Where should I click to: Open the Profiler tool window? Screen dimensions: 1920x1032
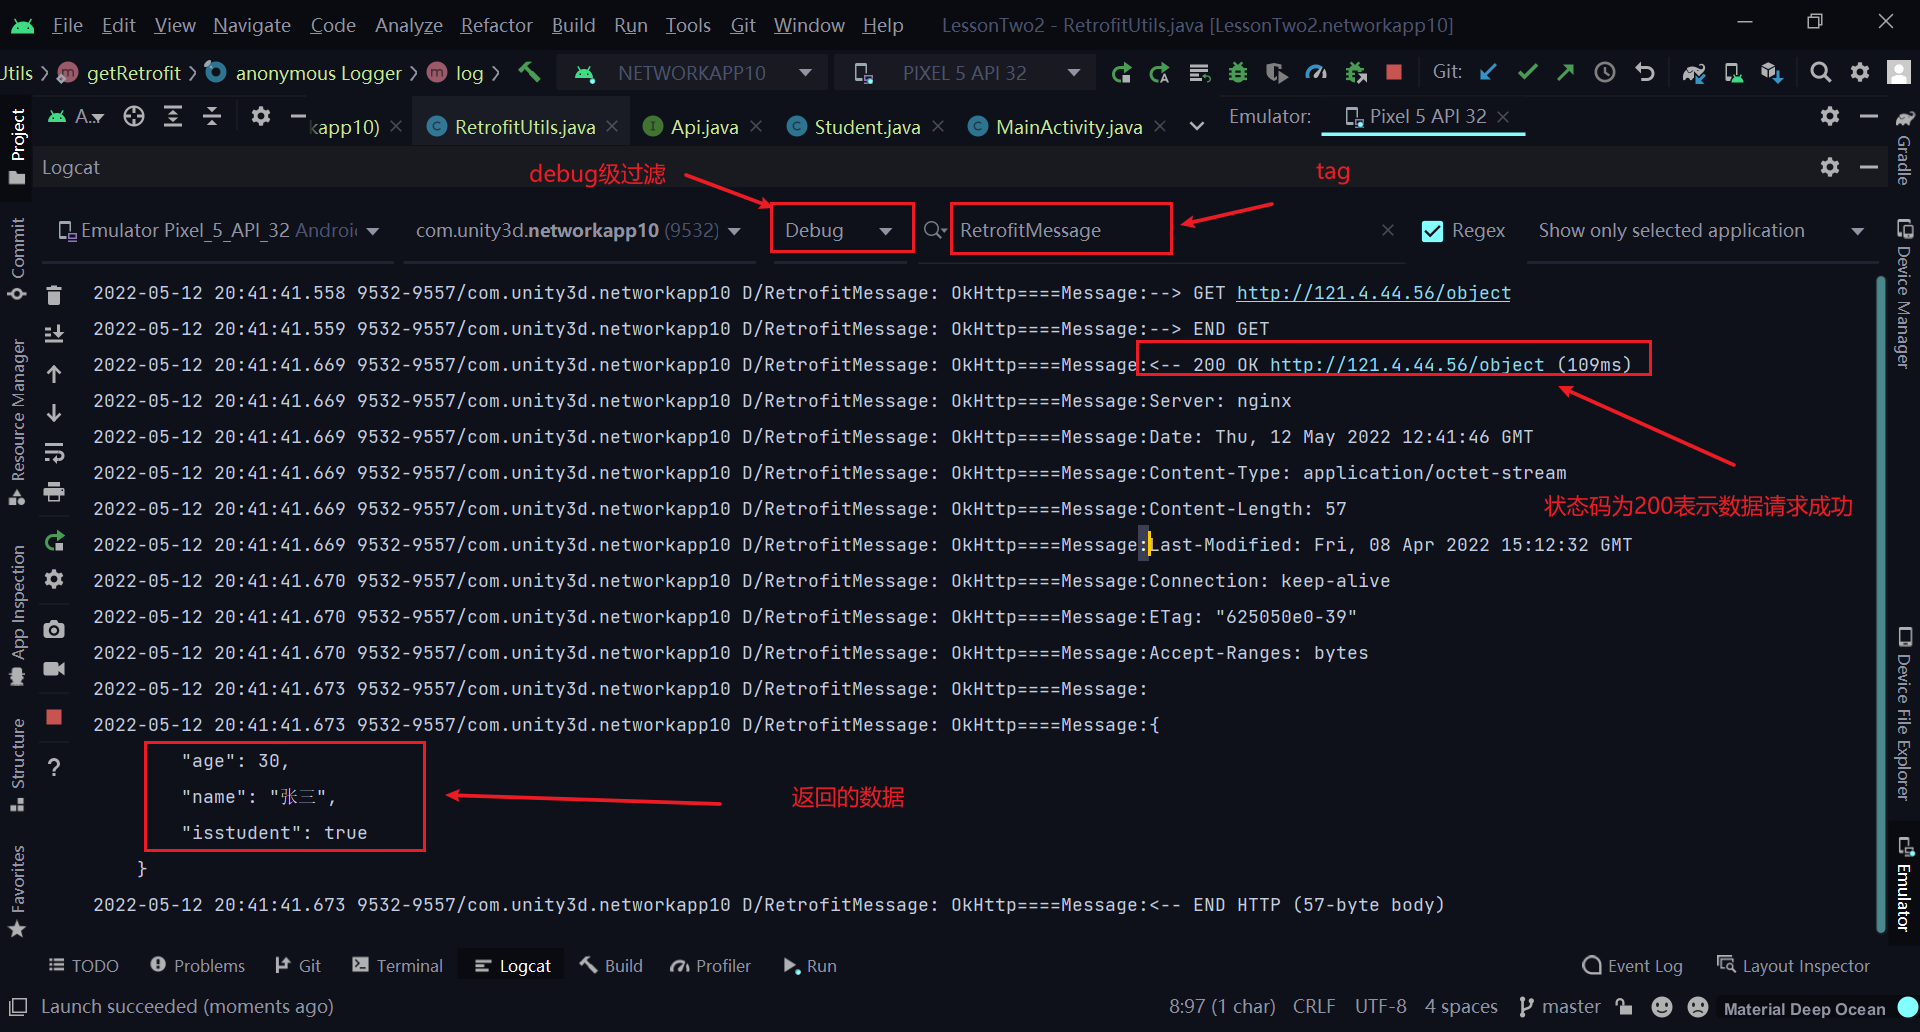pos(710,966)
